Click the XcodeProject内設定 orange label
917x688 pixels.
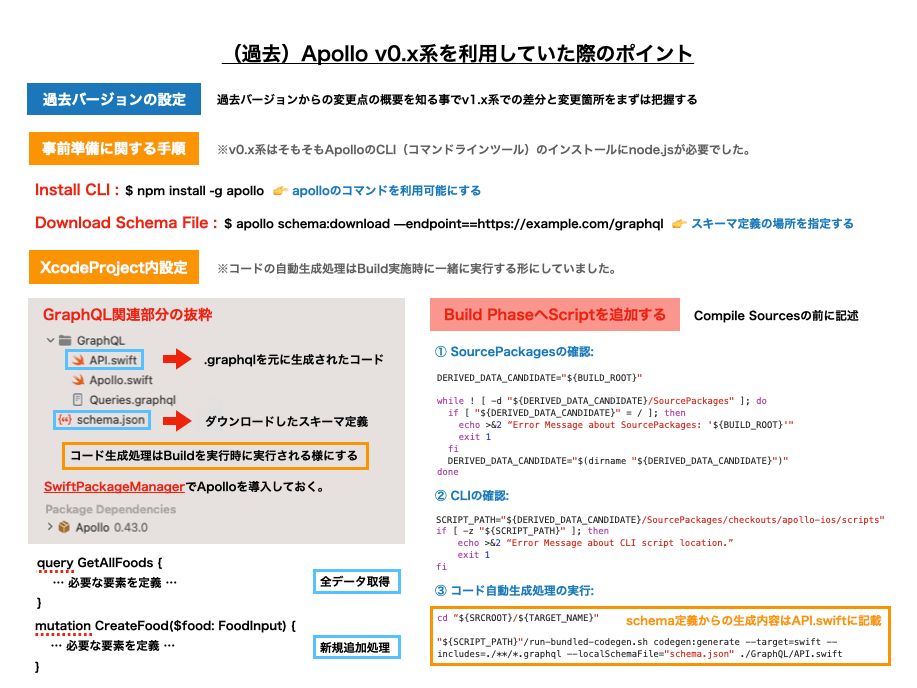114,267
